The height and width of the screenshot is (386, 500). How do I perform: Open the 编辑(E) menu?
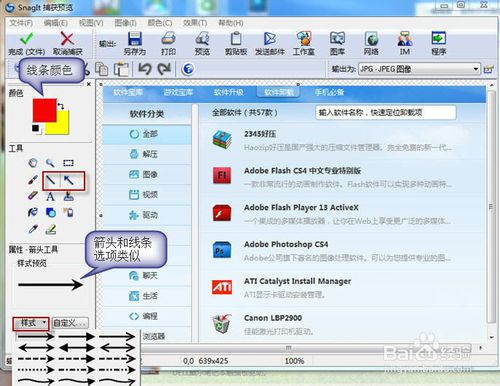click(x=56, y=23)
